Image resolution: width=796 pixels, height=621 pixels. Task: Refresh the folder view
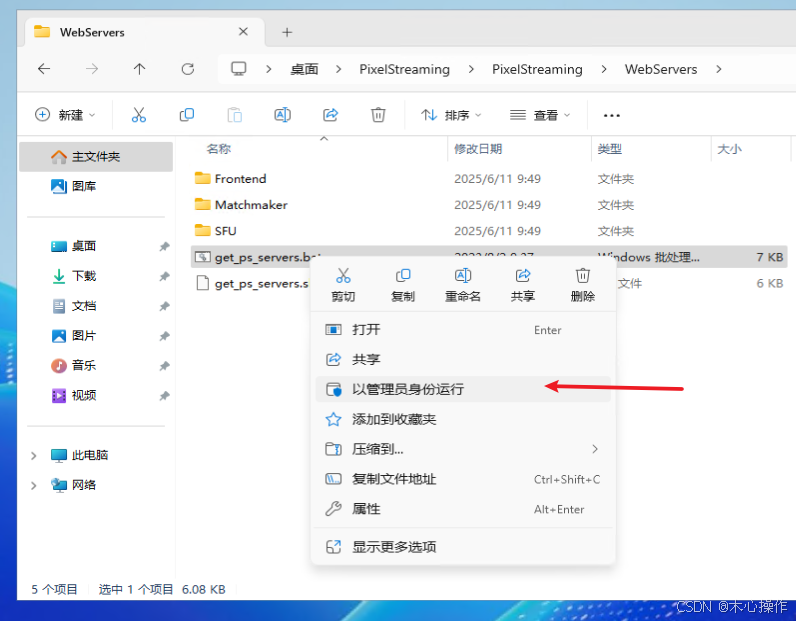188,69
